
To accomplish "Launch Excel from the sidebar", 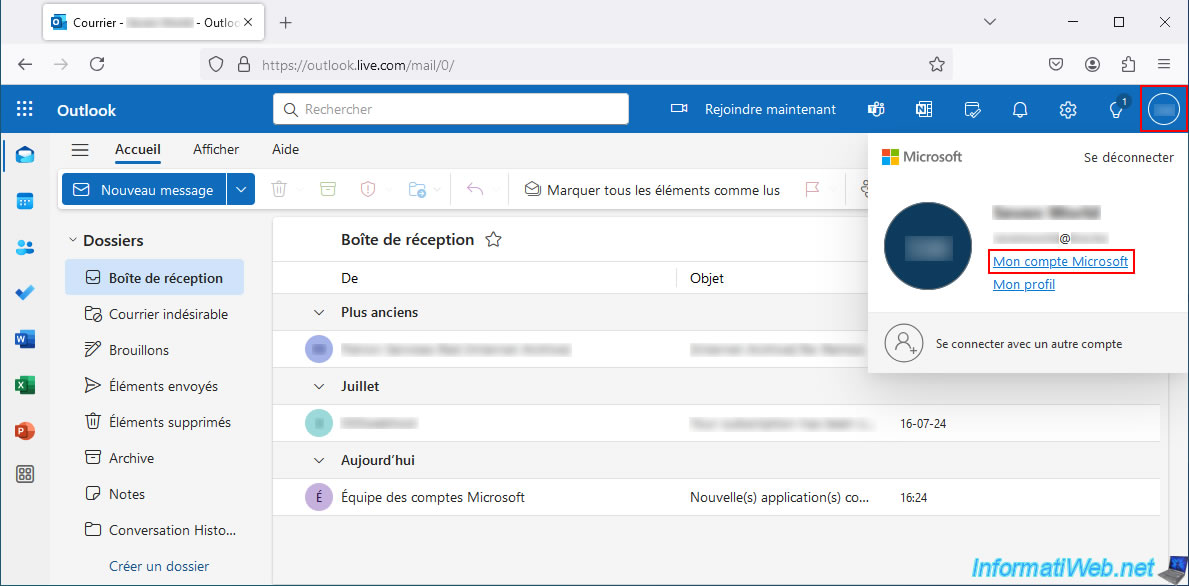I will point(25,385).
